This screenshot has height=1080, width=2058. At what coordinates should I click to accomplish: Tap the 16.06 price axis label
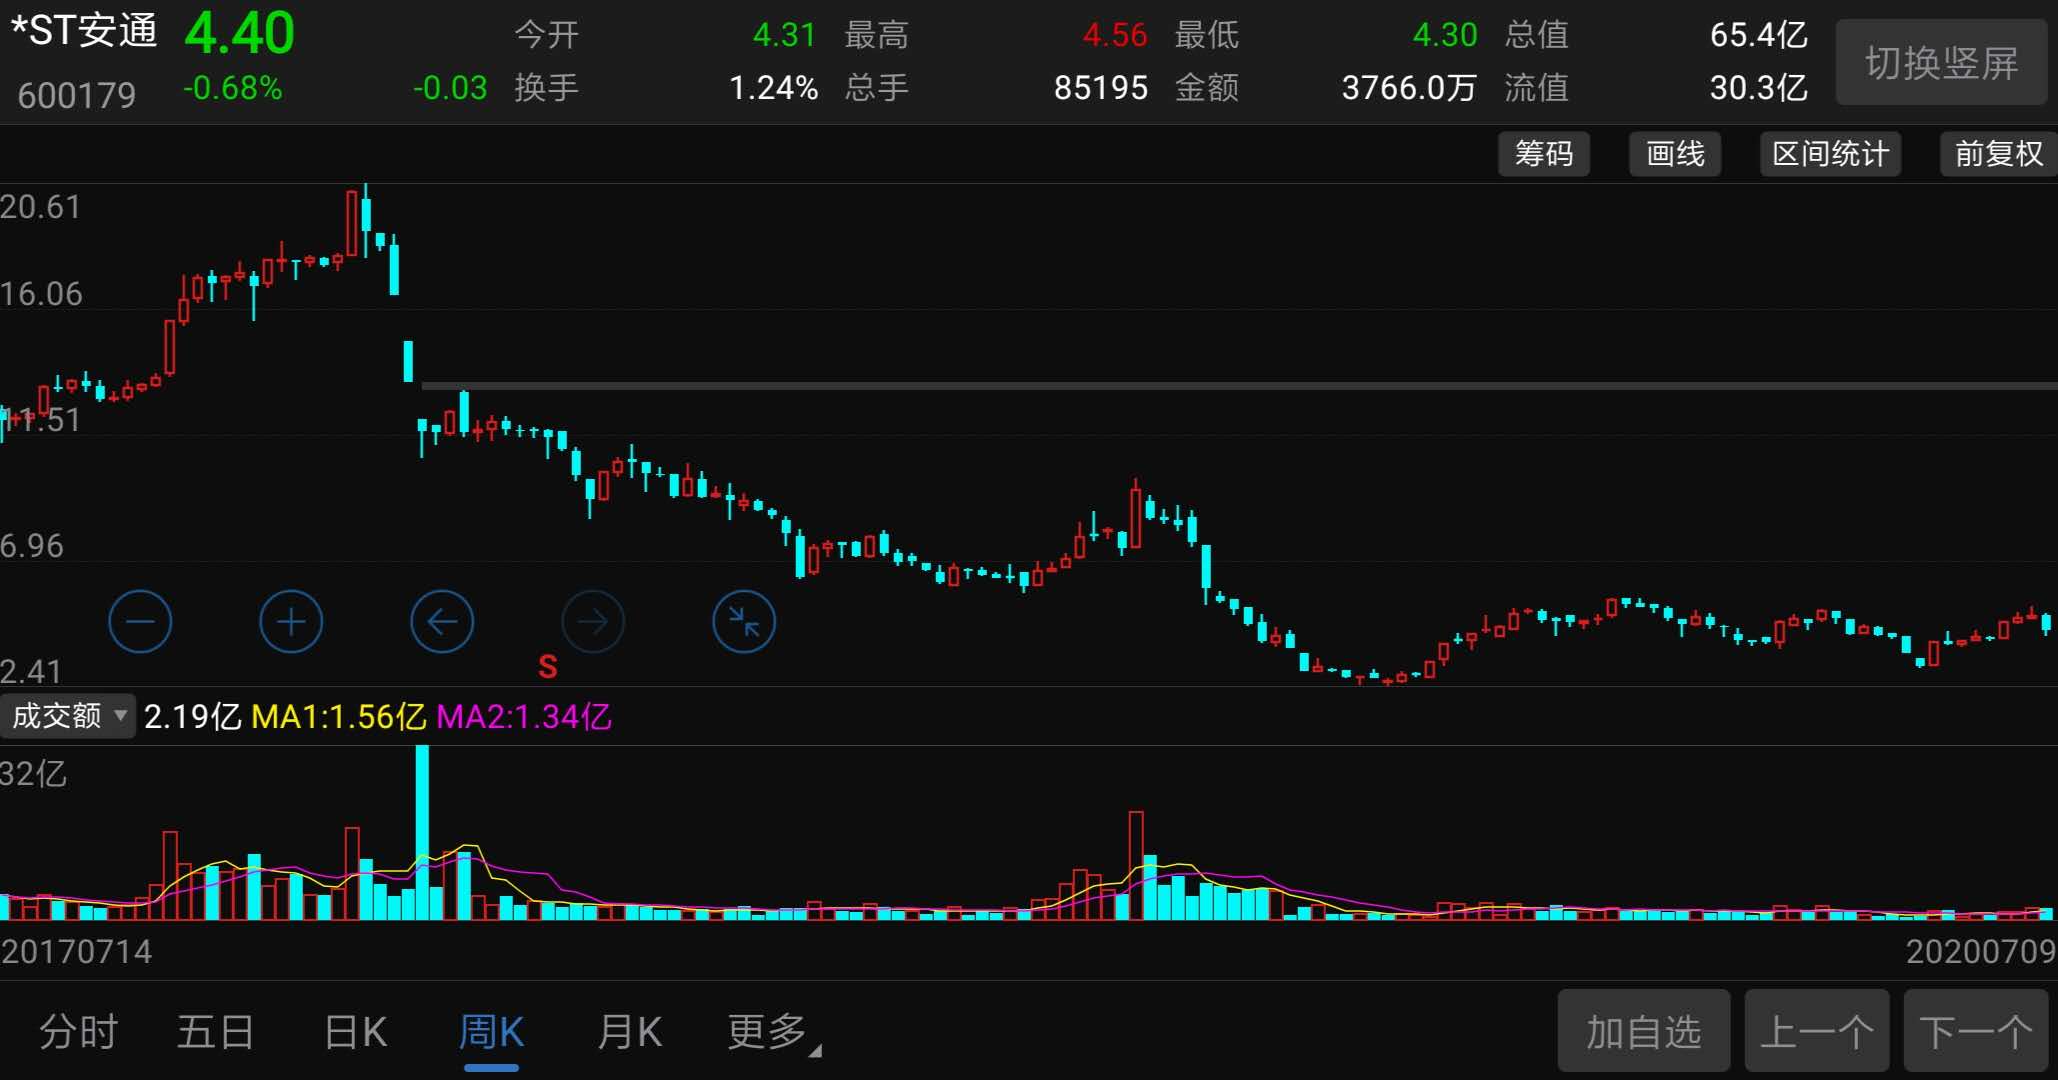click(41, 294)
